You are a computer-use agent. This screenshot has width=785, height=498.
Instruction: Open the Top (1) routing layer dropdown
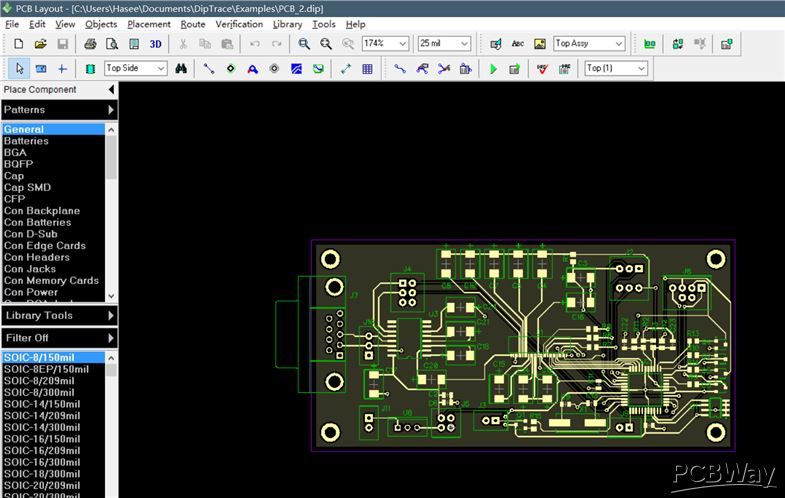[x=616, y=68]
